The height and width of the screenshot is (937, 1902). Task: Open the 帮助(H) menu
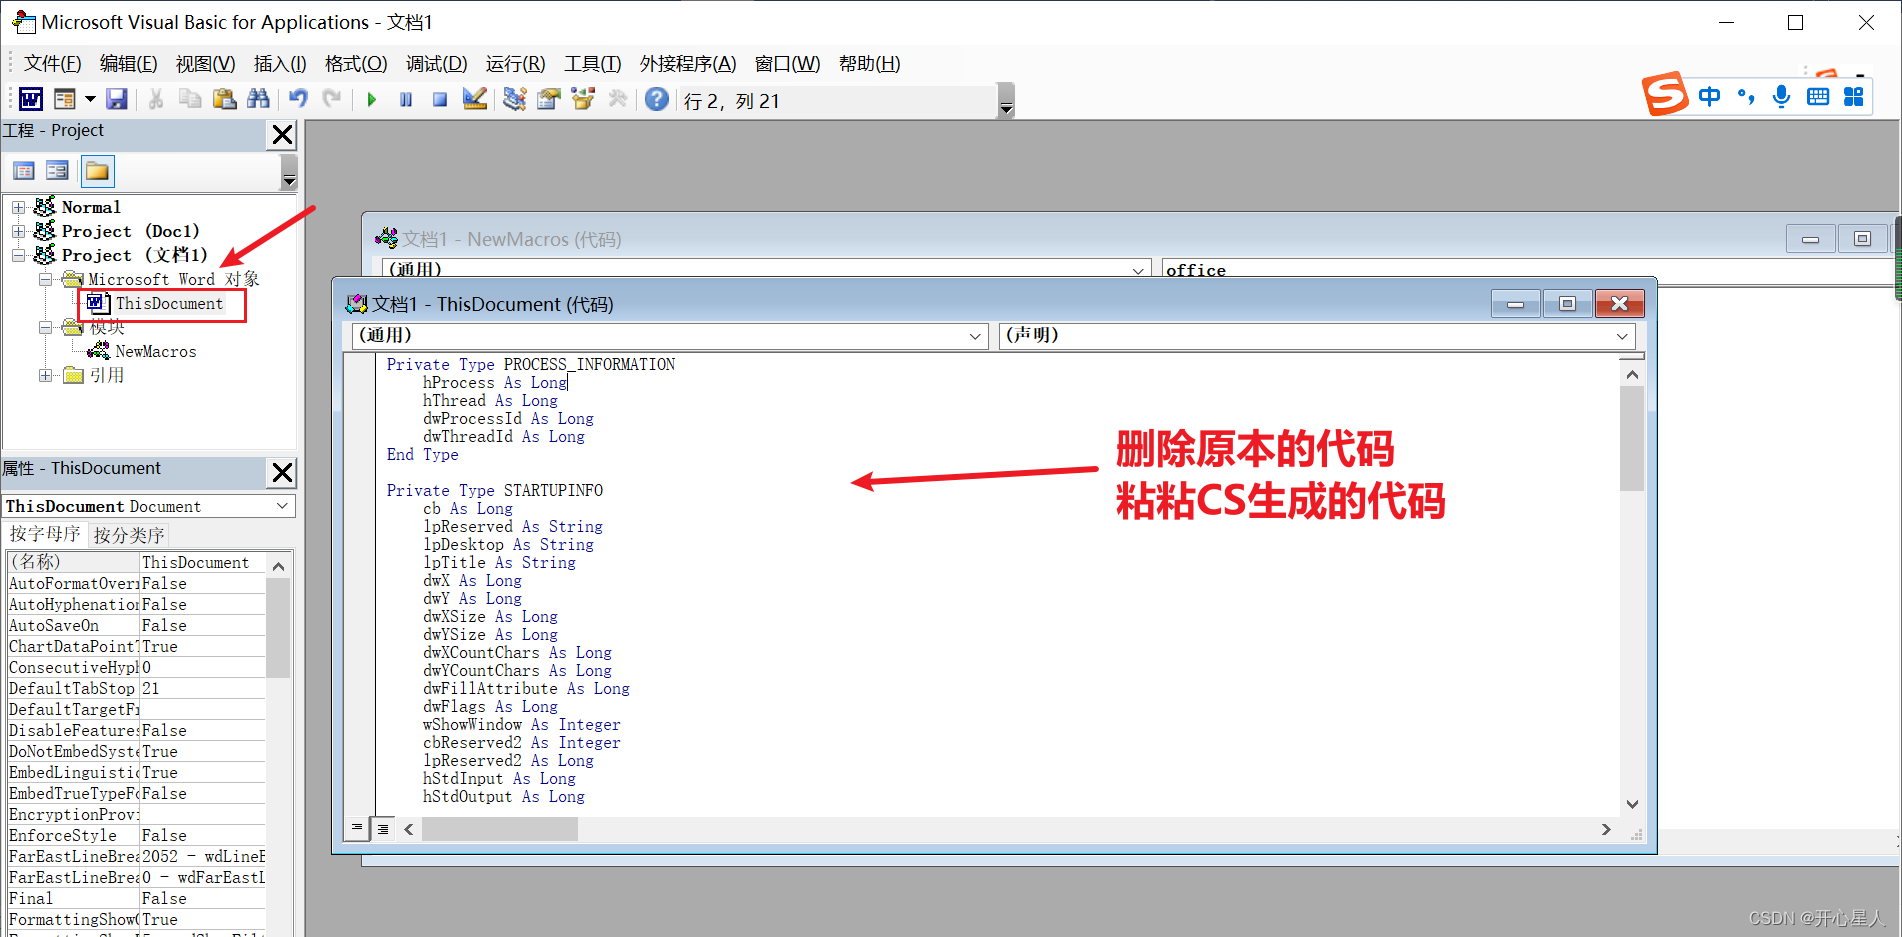coord(869,63)
